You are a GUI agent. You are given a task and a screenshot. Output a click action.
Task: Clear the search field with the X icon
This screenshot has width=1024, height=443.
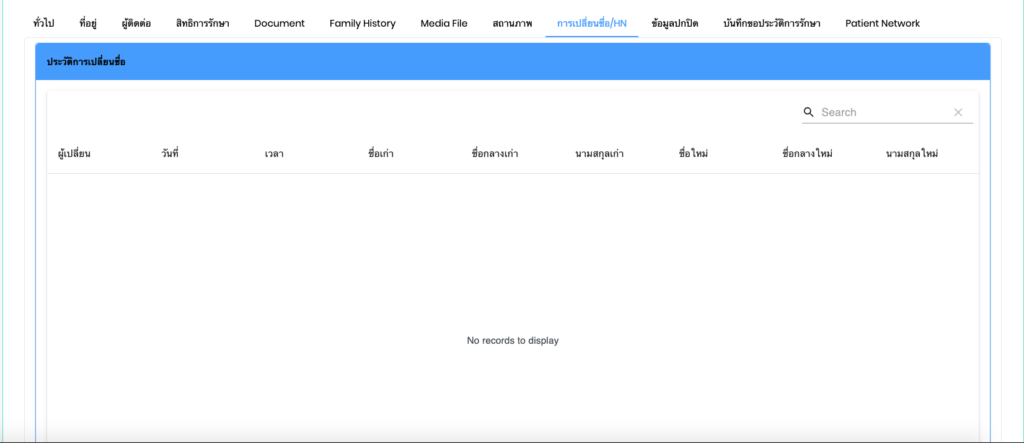(958, 113)
